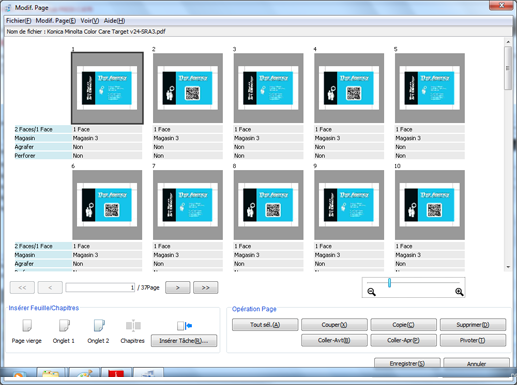Image resolution: width=517 pixels, height=385 pixels.
Task: Close the Modif. Page window
Action: pyautogui.click(x=501, y=5)
